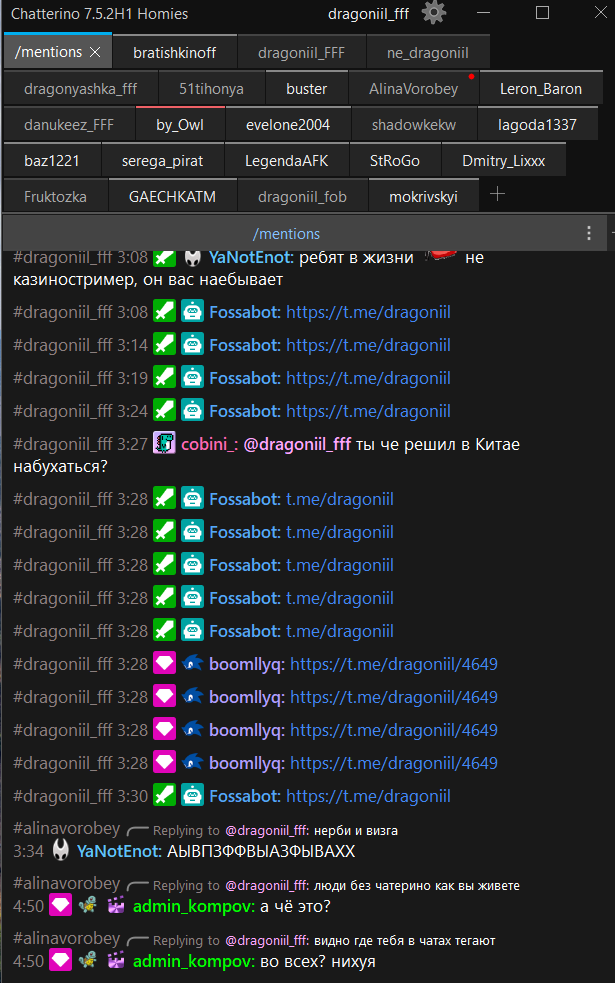The height and width of the screenshot is (983, 615).
Task: Go to the mokrivskyi tab
Action: [423, 197]
